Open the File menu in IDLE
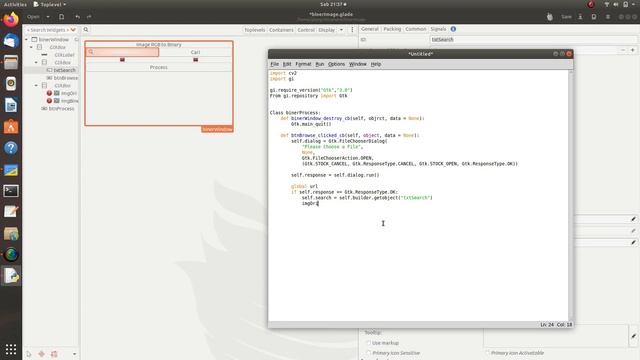 click(274, 64)
